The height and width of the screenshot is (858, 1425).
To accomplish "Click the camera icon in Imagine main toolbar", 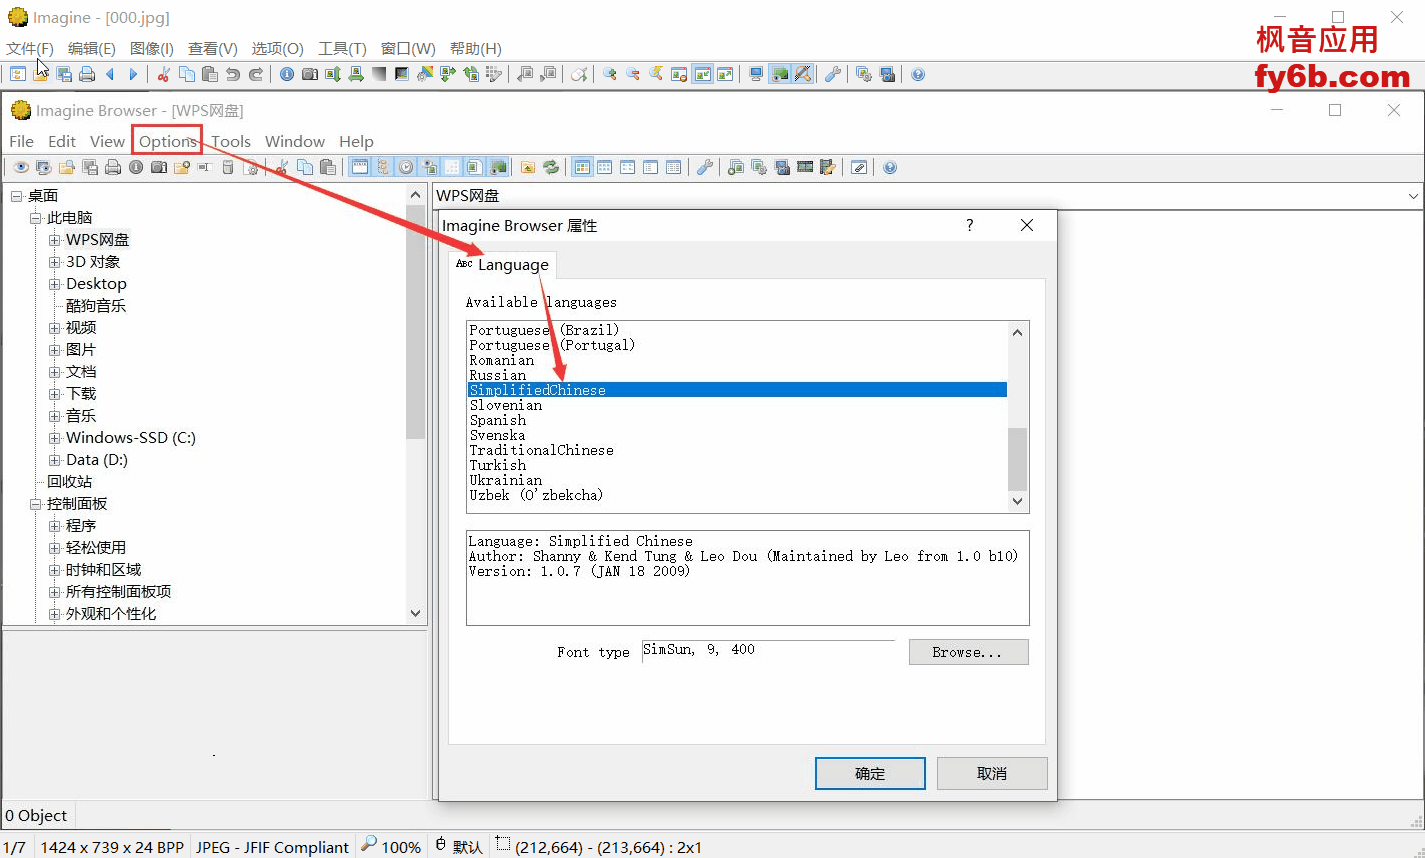I will tap(310, 74).
